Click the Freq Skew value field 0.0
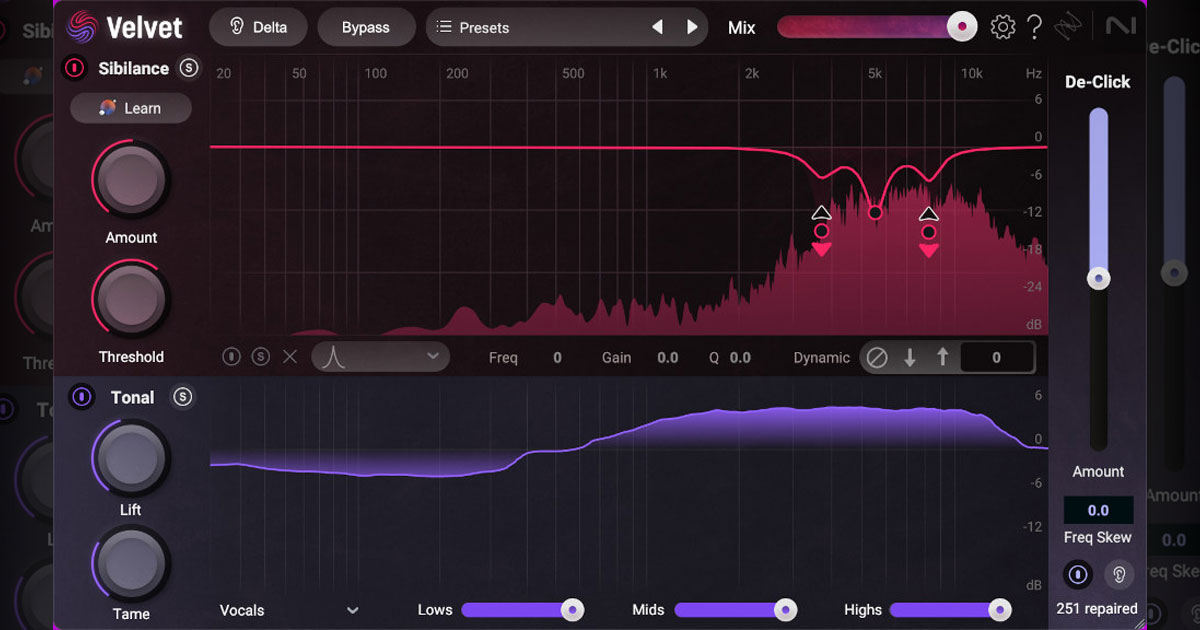This screenshot has width=1200, height=630. pos(1098,510)
